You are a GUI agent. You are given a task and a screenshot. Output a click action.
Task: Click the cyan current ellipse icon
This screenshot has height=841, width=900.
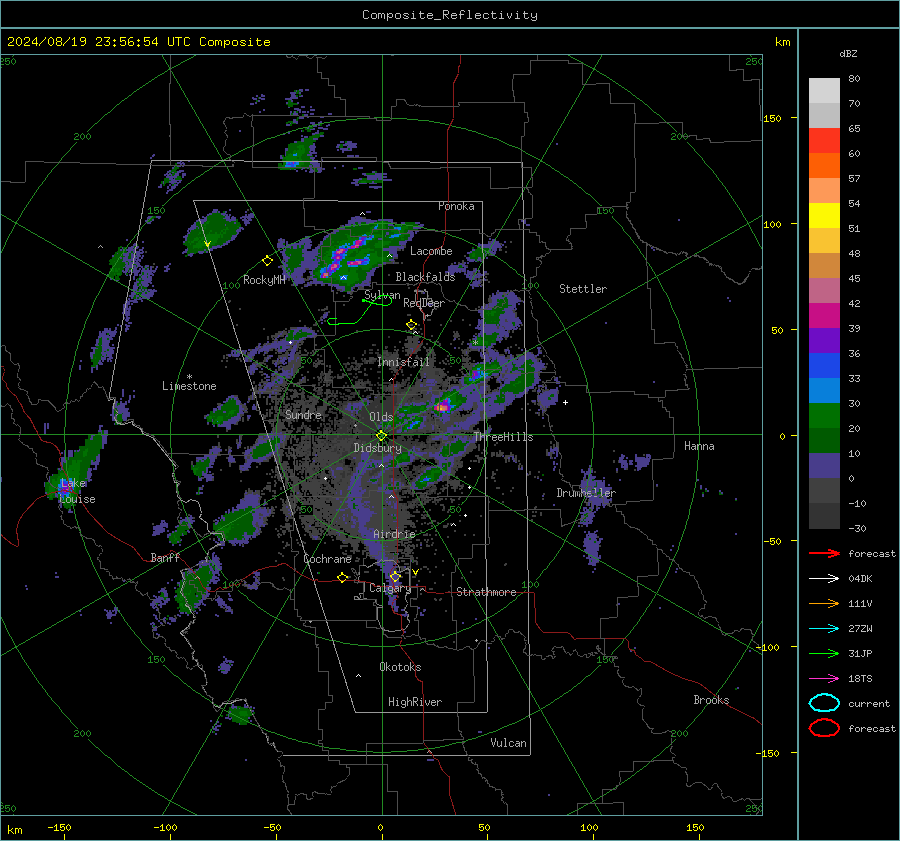[x=824, y=703]
